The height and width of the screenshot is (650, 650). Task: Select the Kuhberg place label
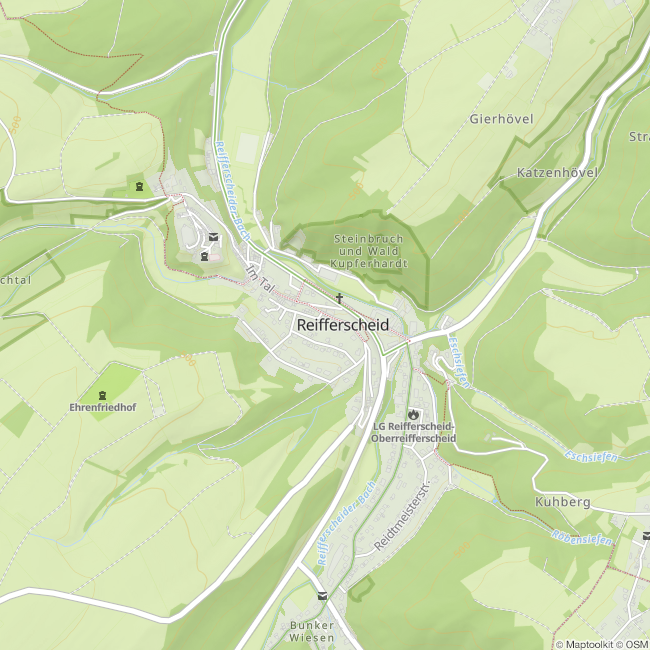coord(563,502)
